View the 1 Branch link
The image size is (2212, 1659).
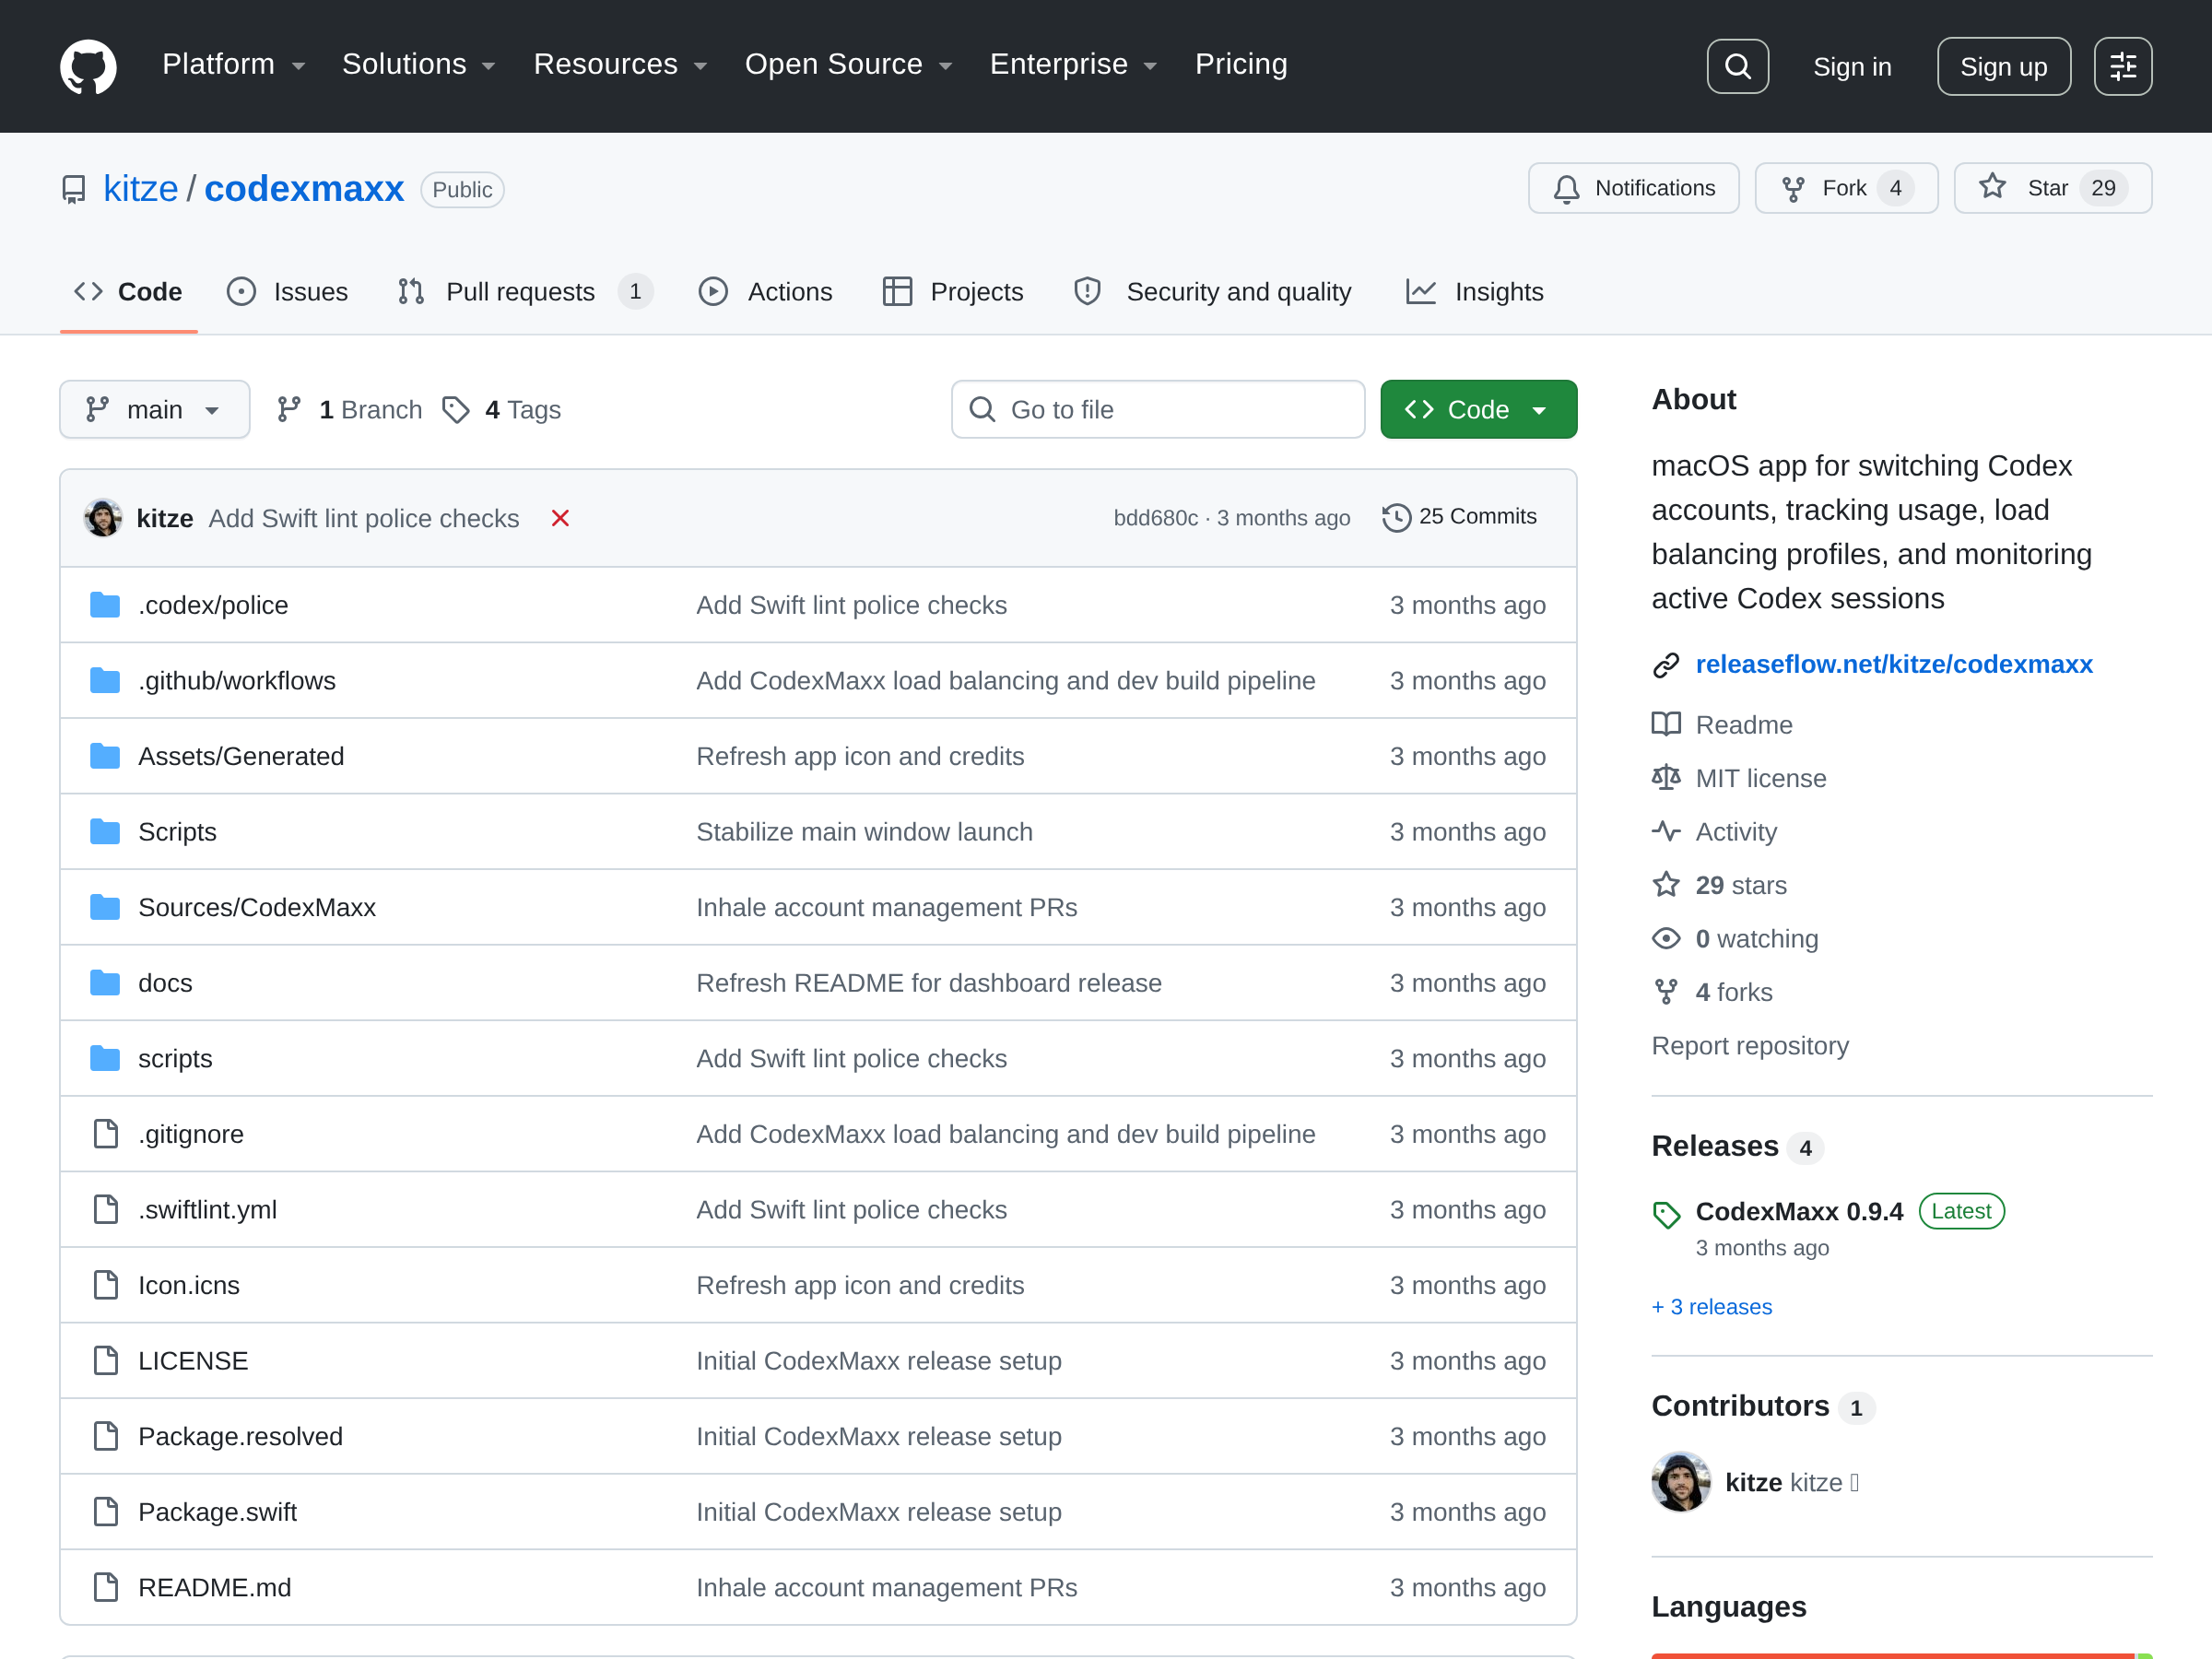pyautogui.click(x=350, y=410)
